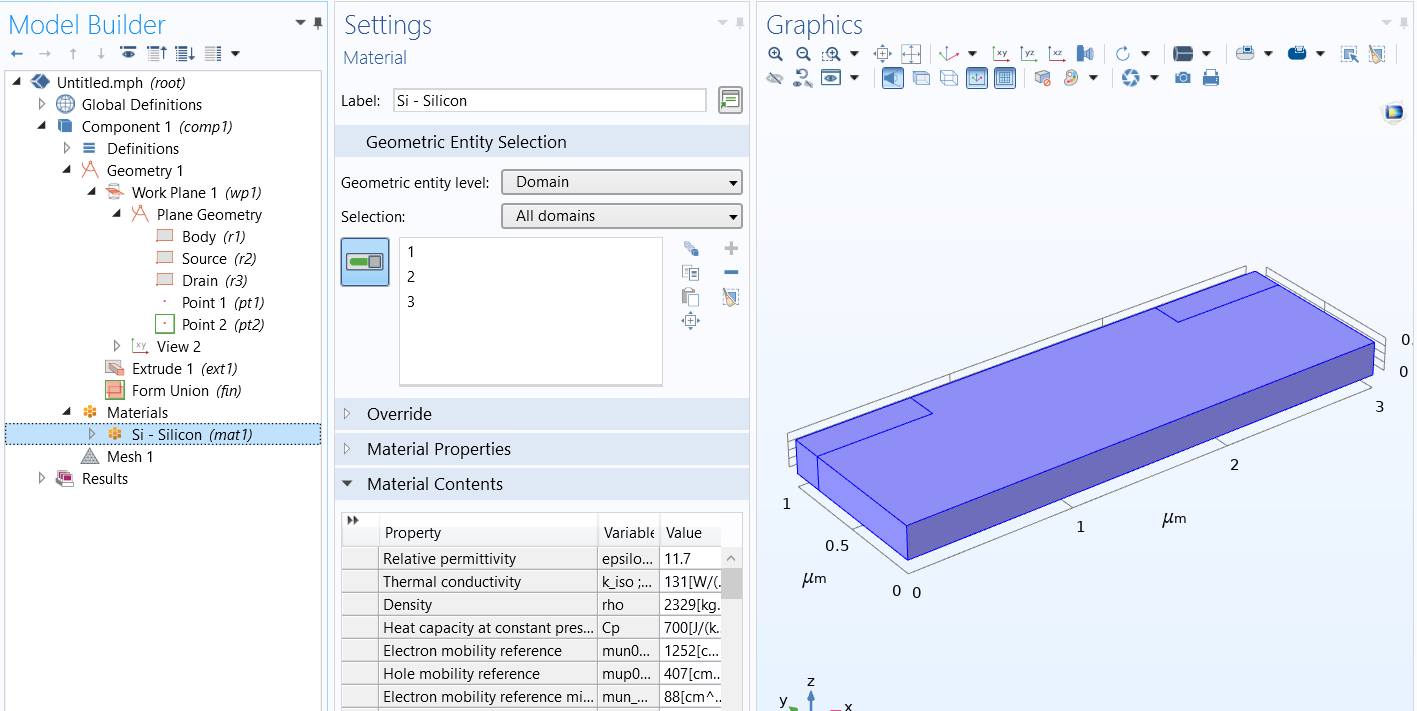
Task: Select the Mesh 1 node
Action: coord(130,457)
